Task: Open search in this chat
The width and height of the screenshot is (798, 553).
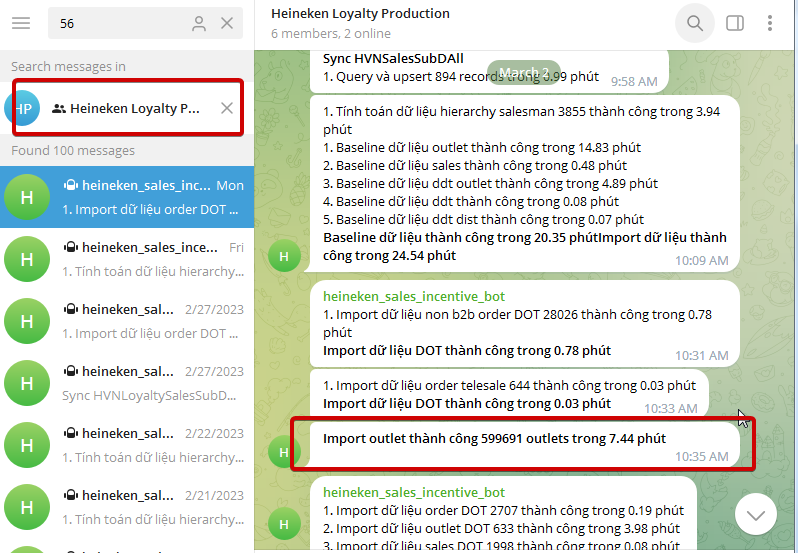Action: click(x=695, y=23)
